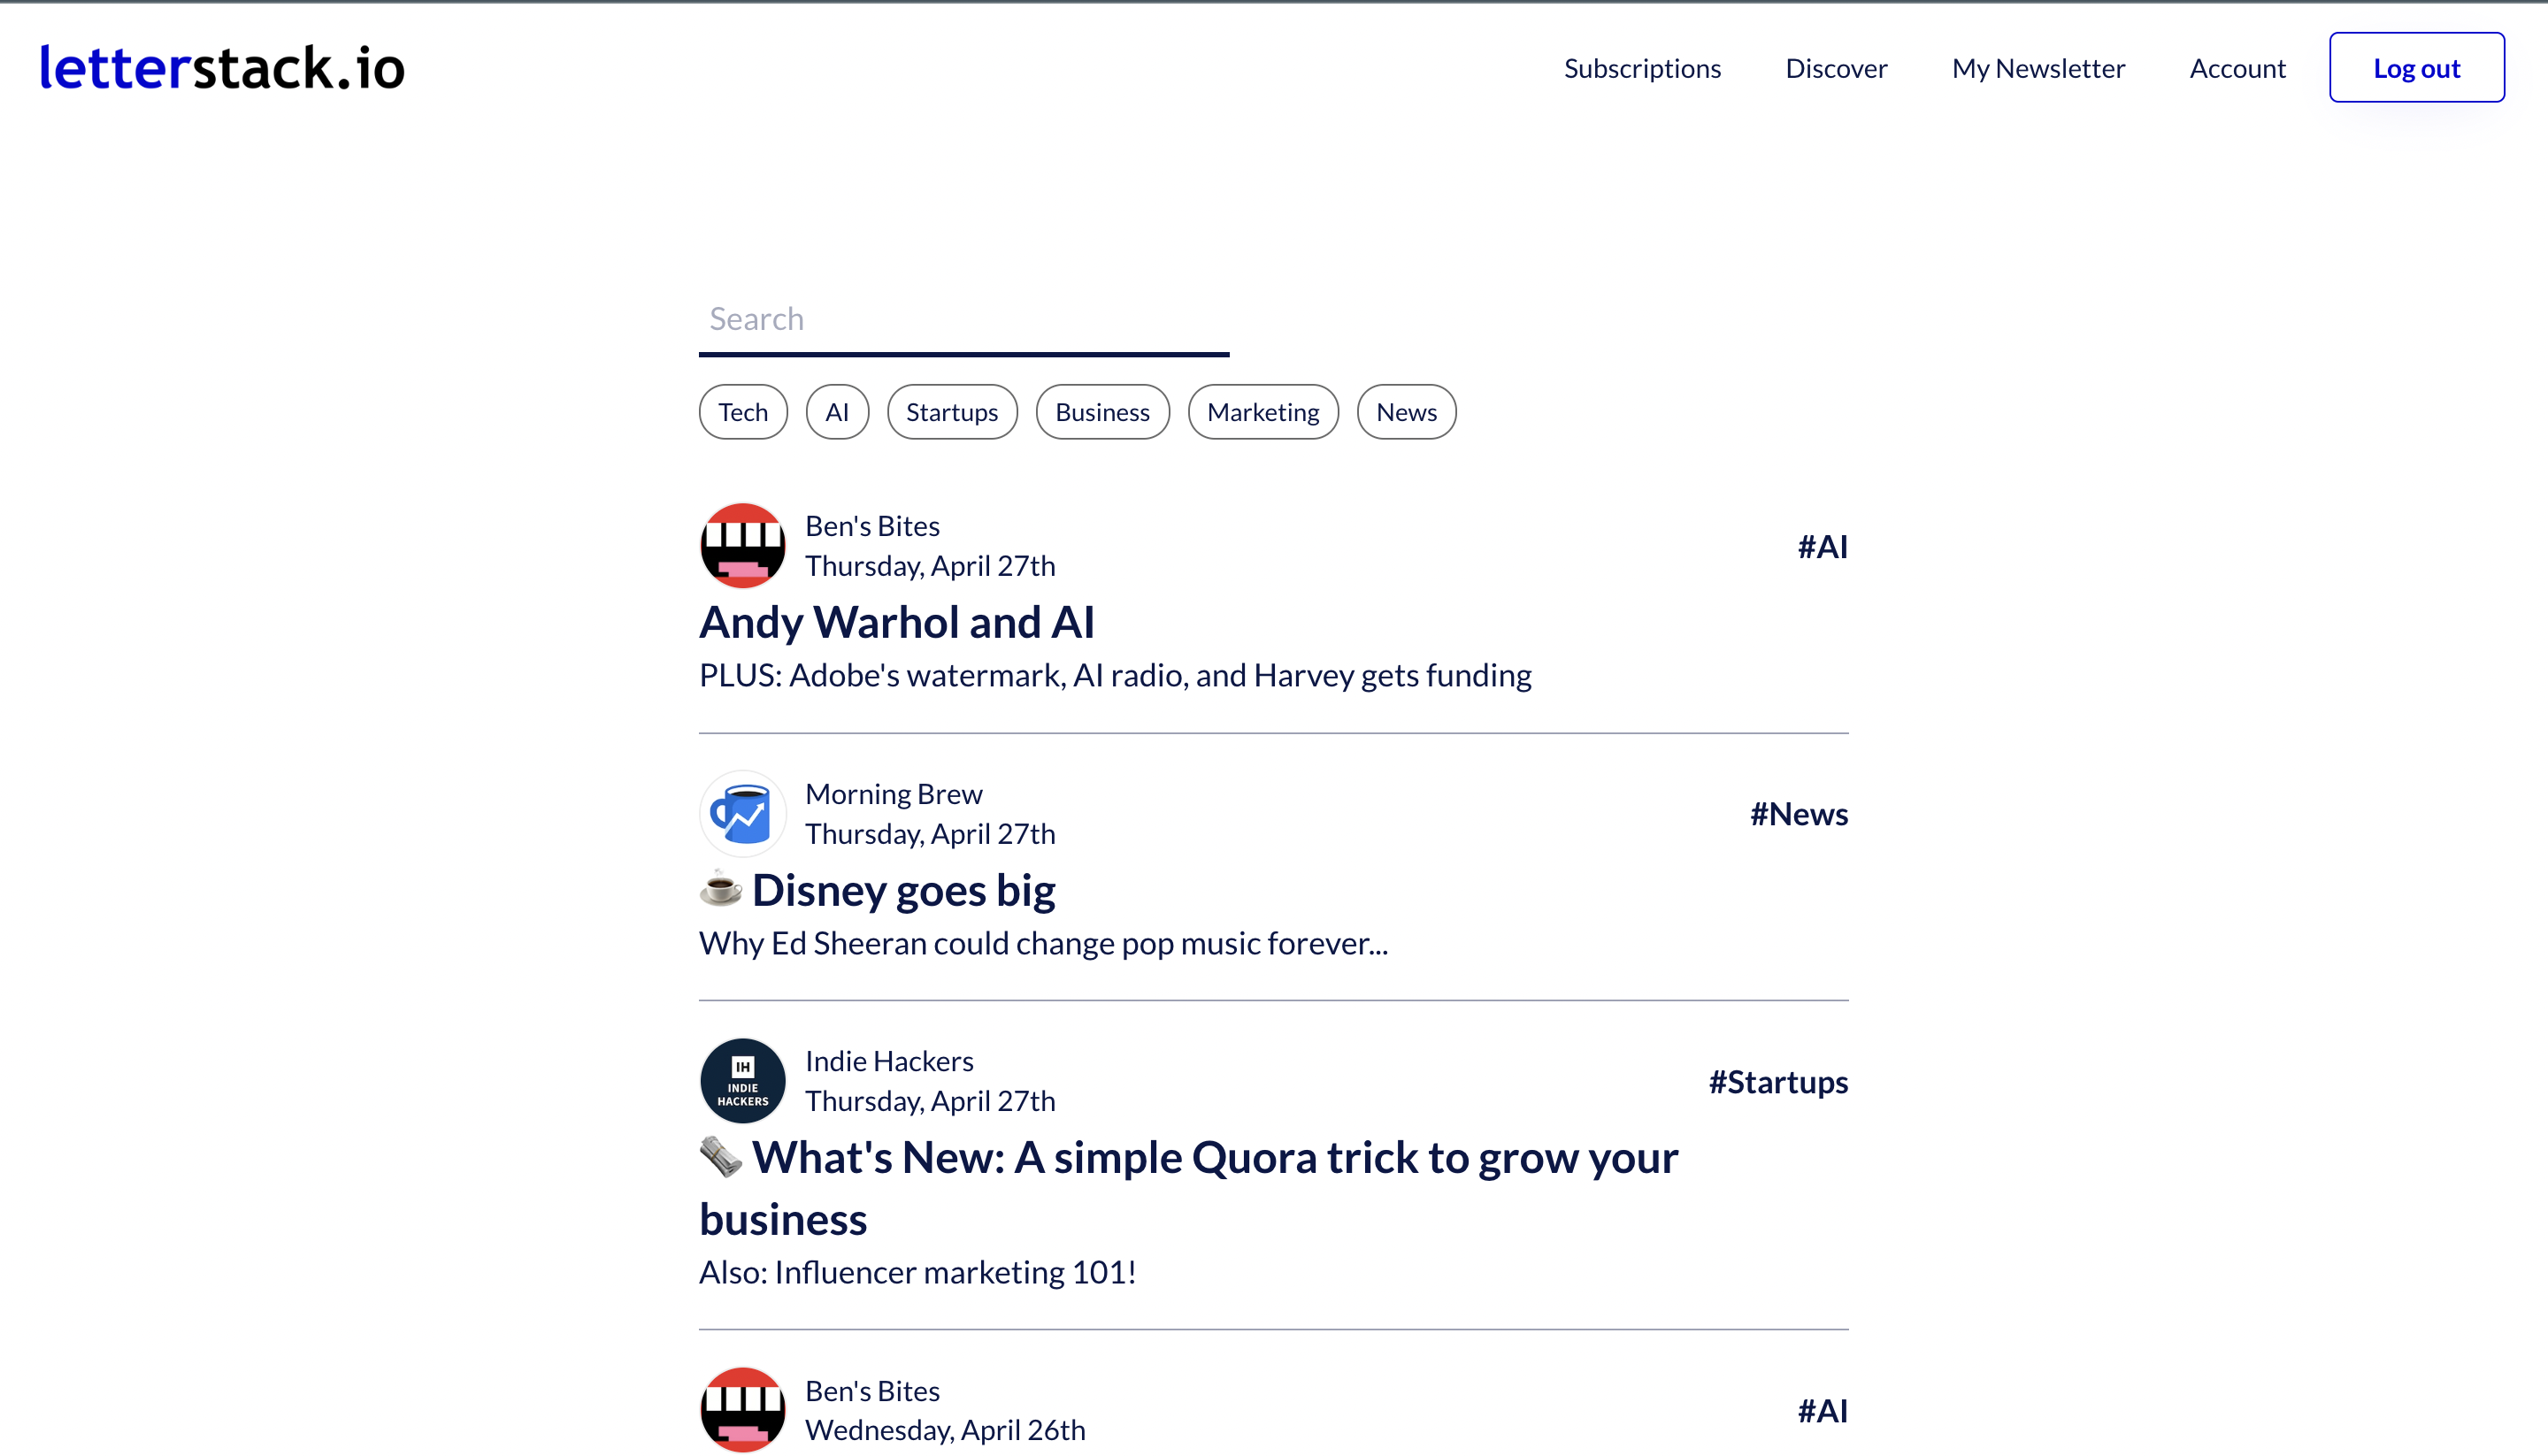Toggle the News filter chip

click(x=1406, y=412)
